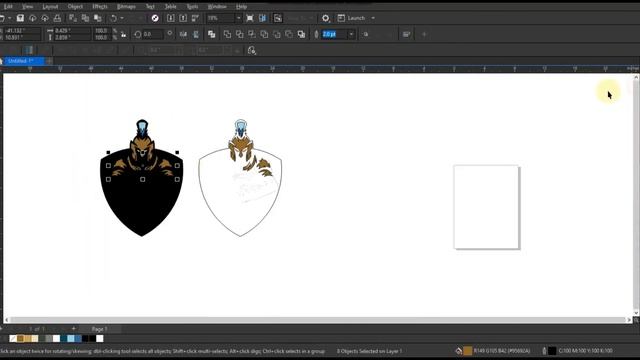The width and height of the screenshot is (640, 360).
Task: Click the Weld shapes icon
Action: [x=227, y=34]
